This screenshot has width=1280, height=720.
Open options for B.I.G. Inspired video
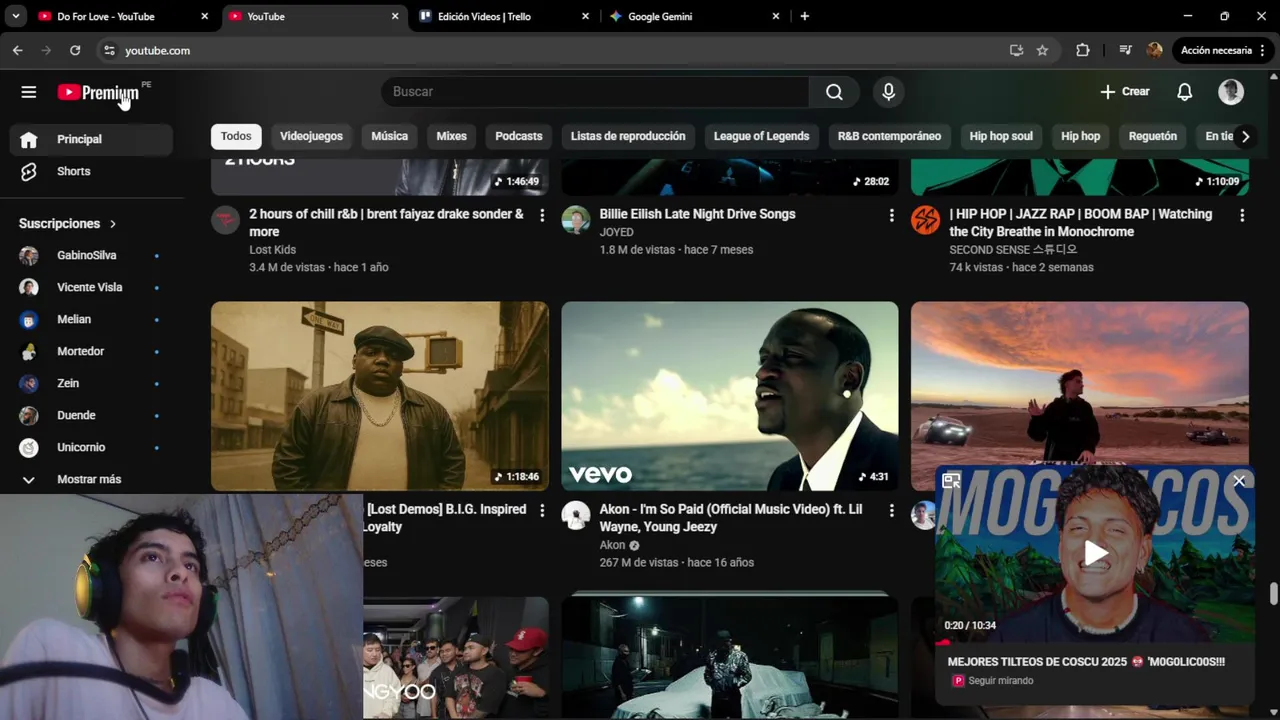542,510
